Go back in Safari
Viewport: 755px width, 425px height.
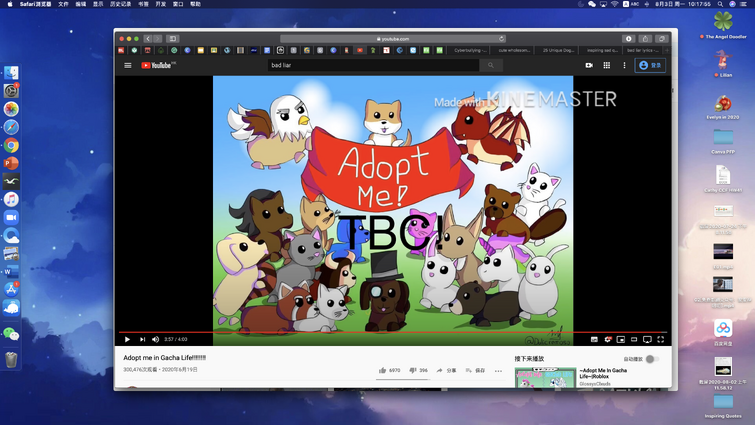tap(148, 39)
